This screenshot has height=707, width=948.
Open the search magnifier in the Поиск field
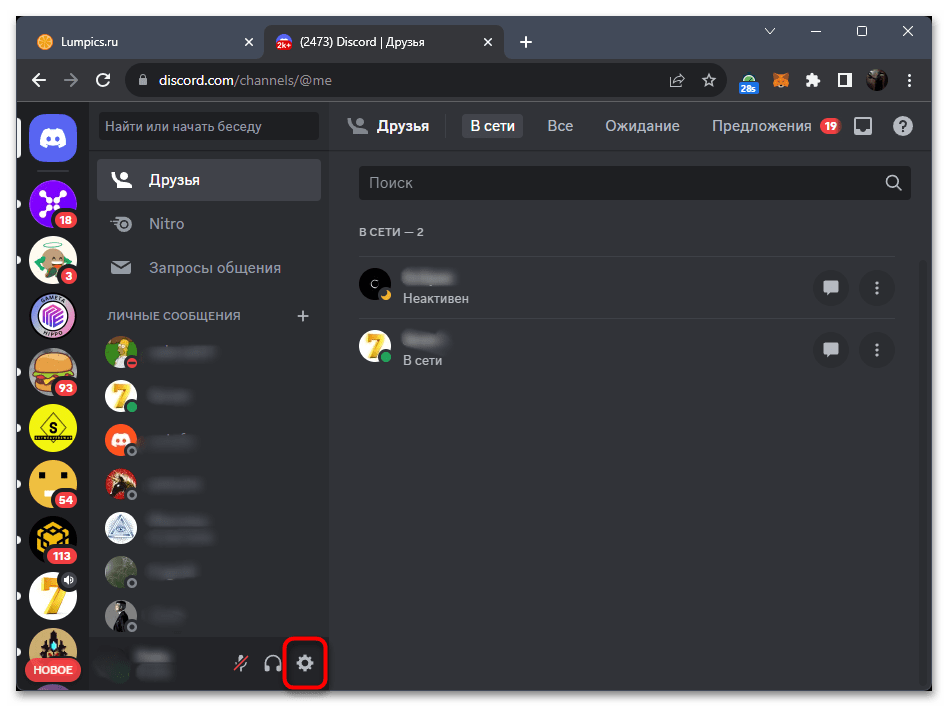coord(892,183)
